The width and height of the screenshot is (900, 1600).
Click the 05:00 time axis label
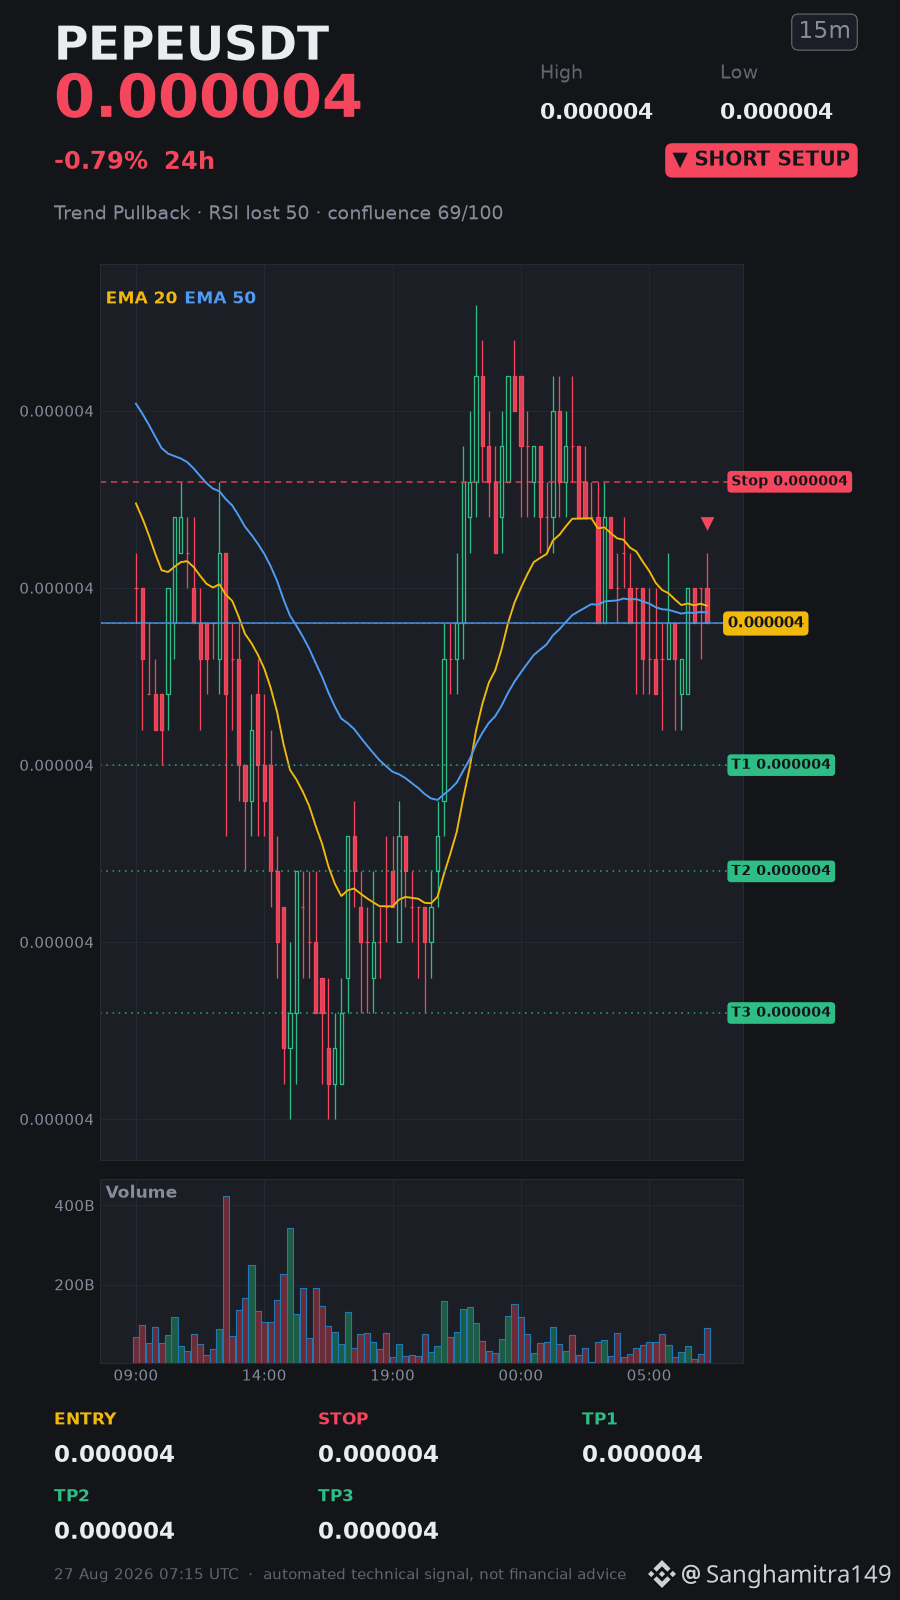coord(649,1375)
